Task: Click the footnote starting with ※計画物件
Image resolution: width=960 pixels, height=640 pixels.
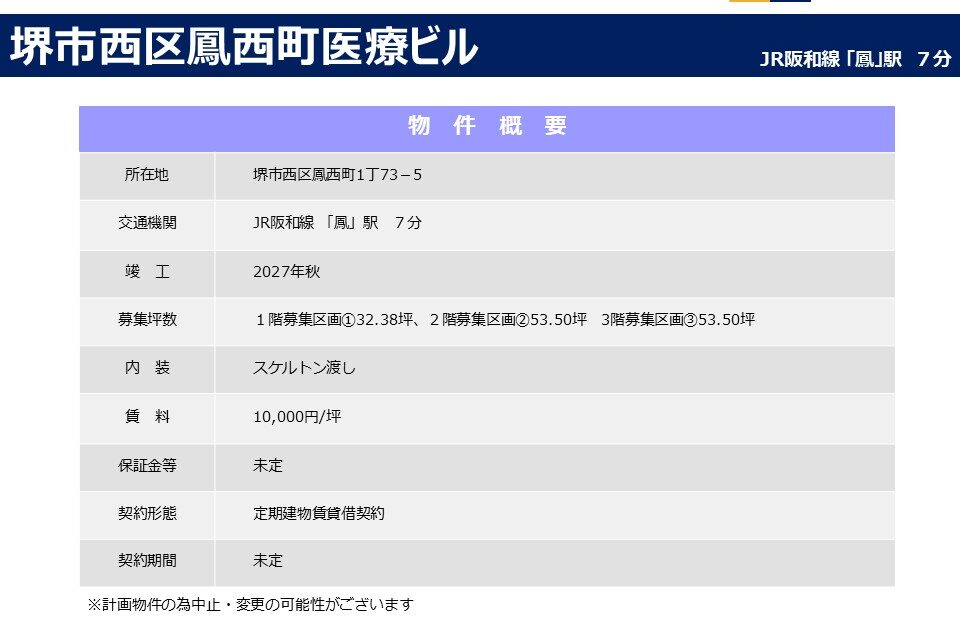Action: coord(250,605)
